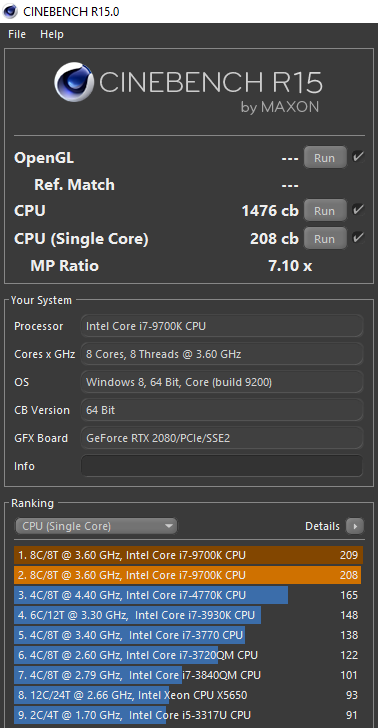
Task: Click the Processor field showing i7-9700K
Action: (x=222, y=326)
